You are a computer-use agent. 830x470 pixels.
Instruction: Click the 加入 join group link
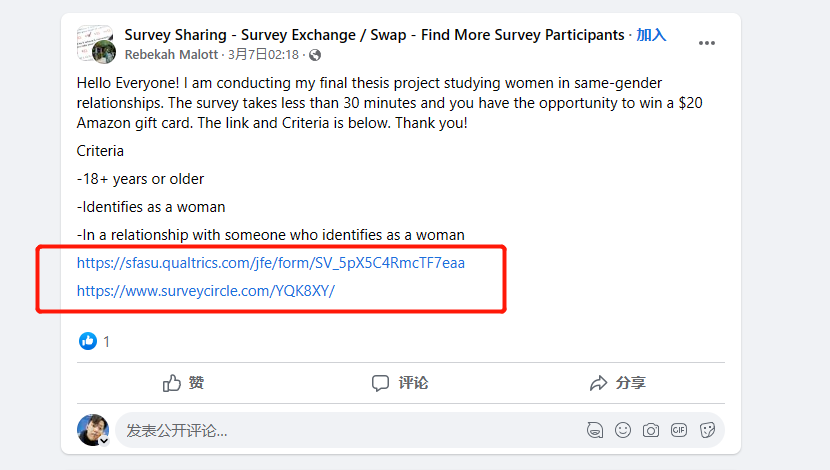pos(651,35)
